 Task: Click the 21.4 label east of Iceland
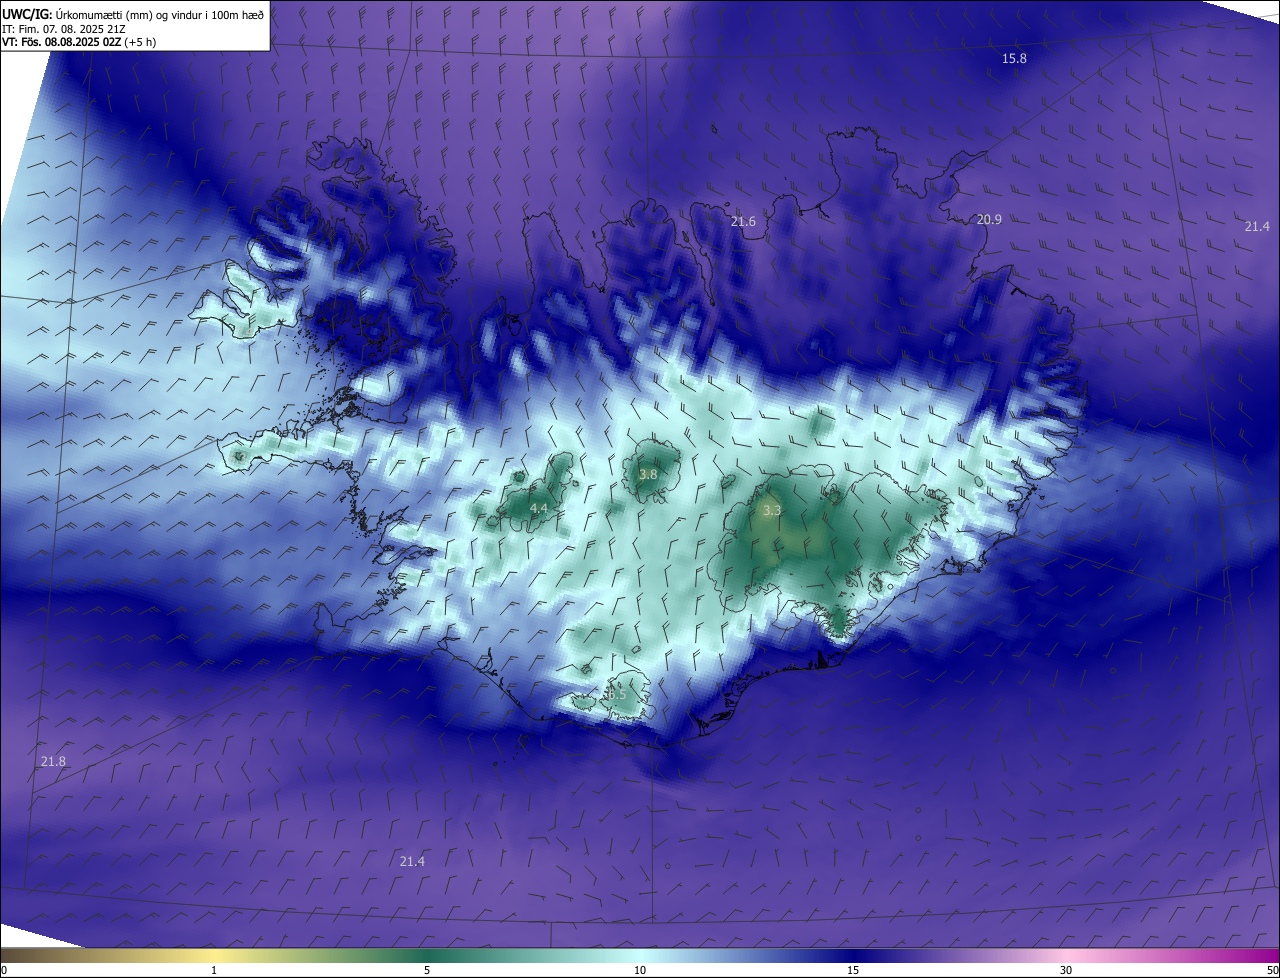click(1257, 227)
